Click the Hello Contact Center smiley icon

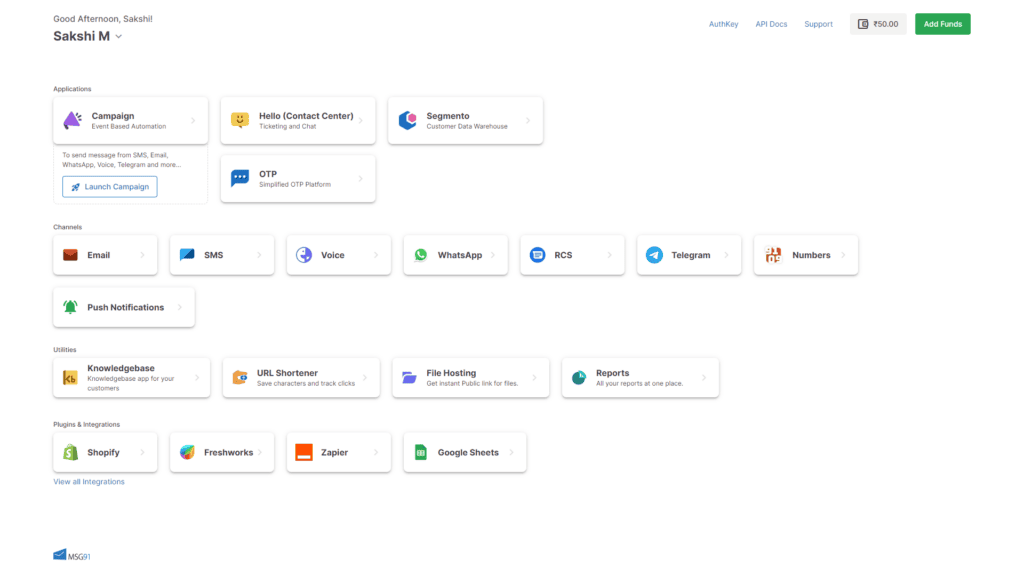tap(240, 120)
